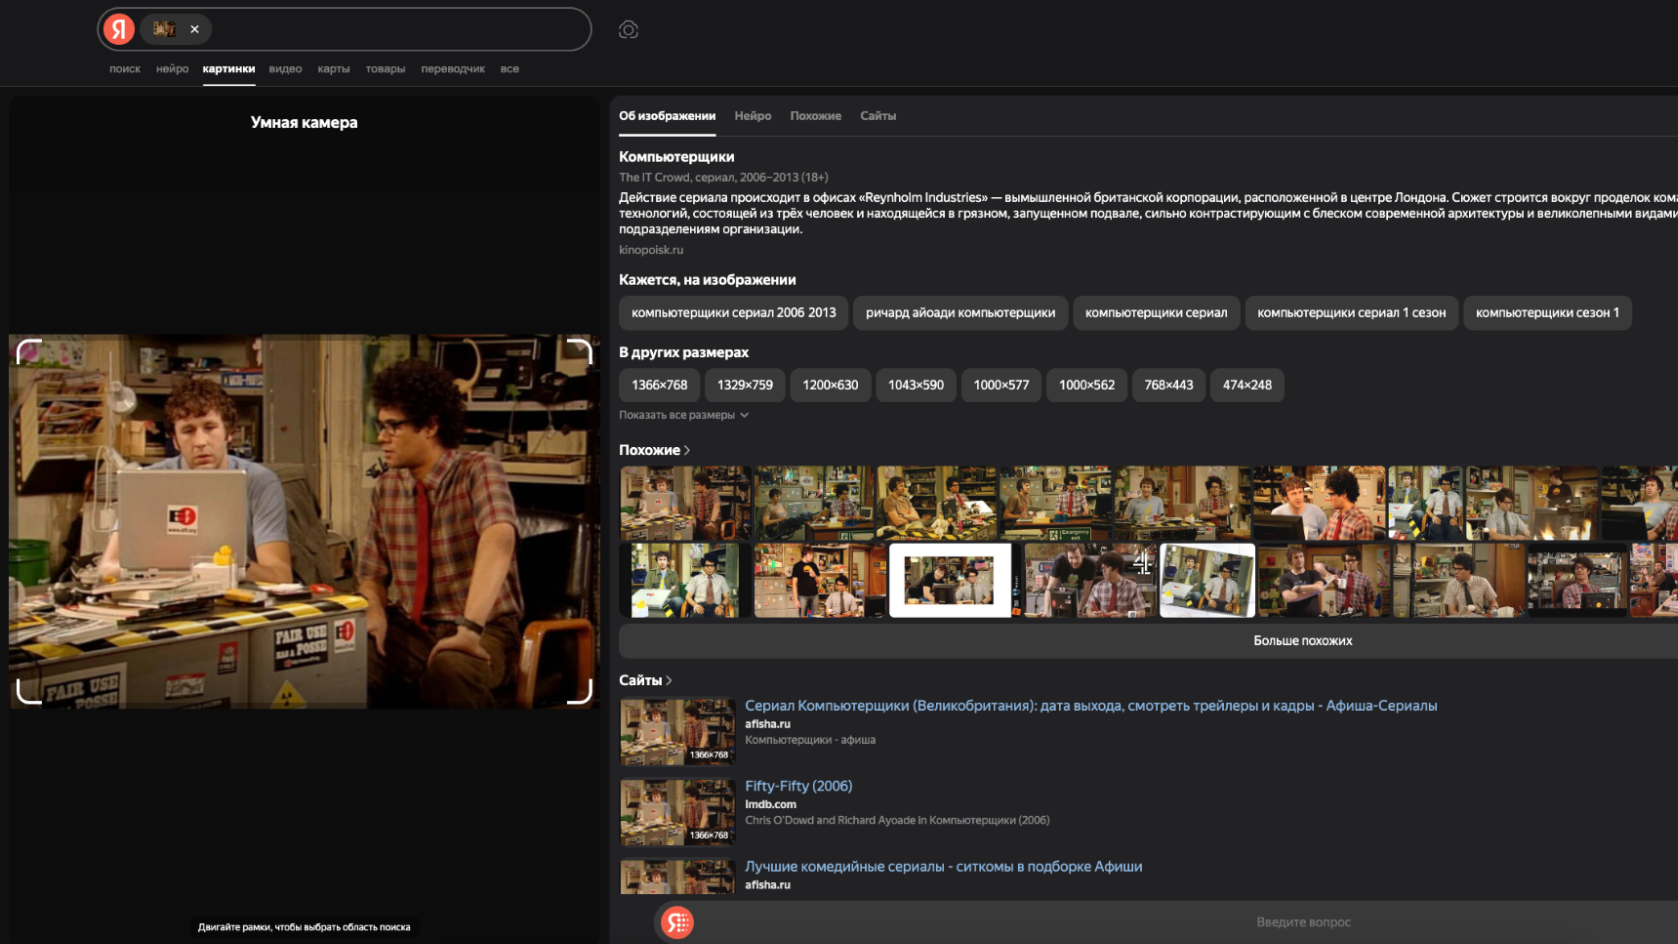1678x944 pixels.
Task: Click the uploaded IT Crowd image preview
Action: click(305, 521)
